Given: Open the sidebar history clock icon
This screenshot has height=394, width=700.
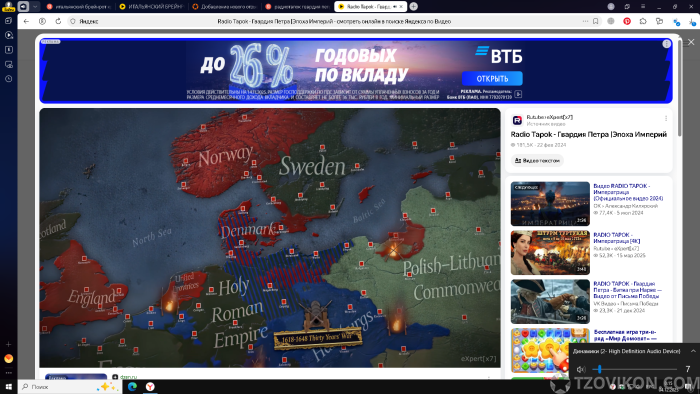Looking at the screenshot, I should (x=8, y=79).
